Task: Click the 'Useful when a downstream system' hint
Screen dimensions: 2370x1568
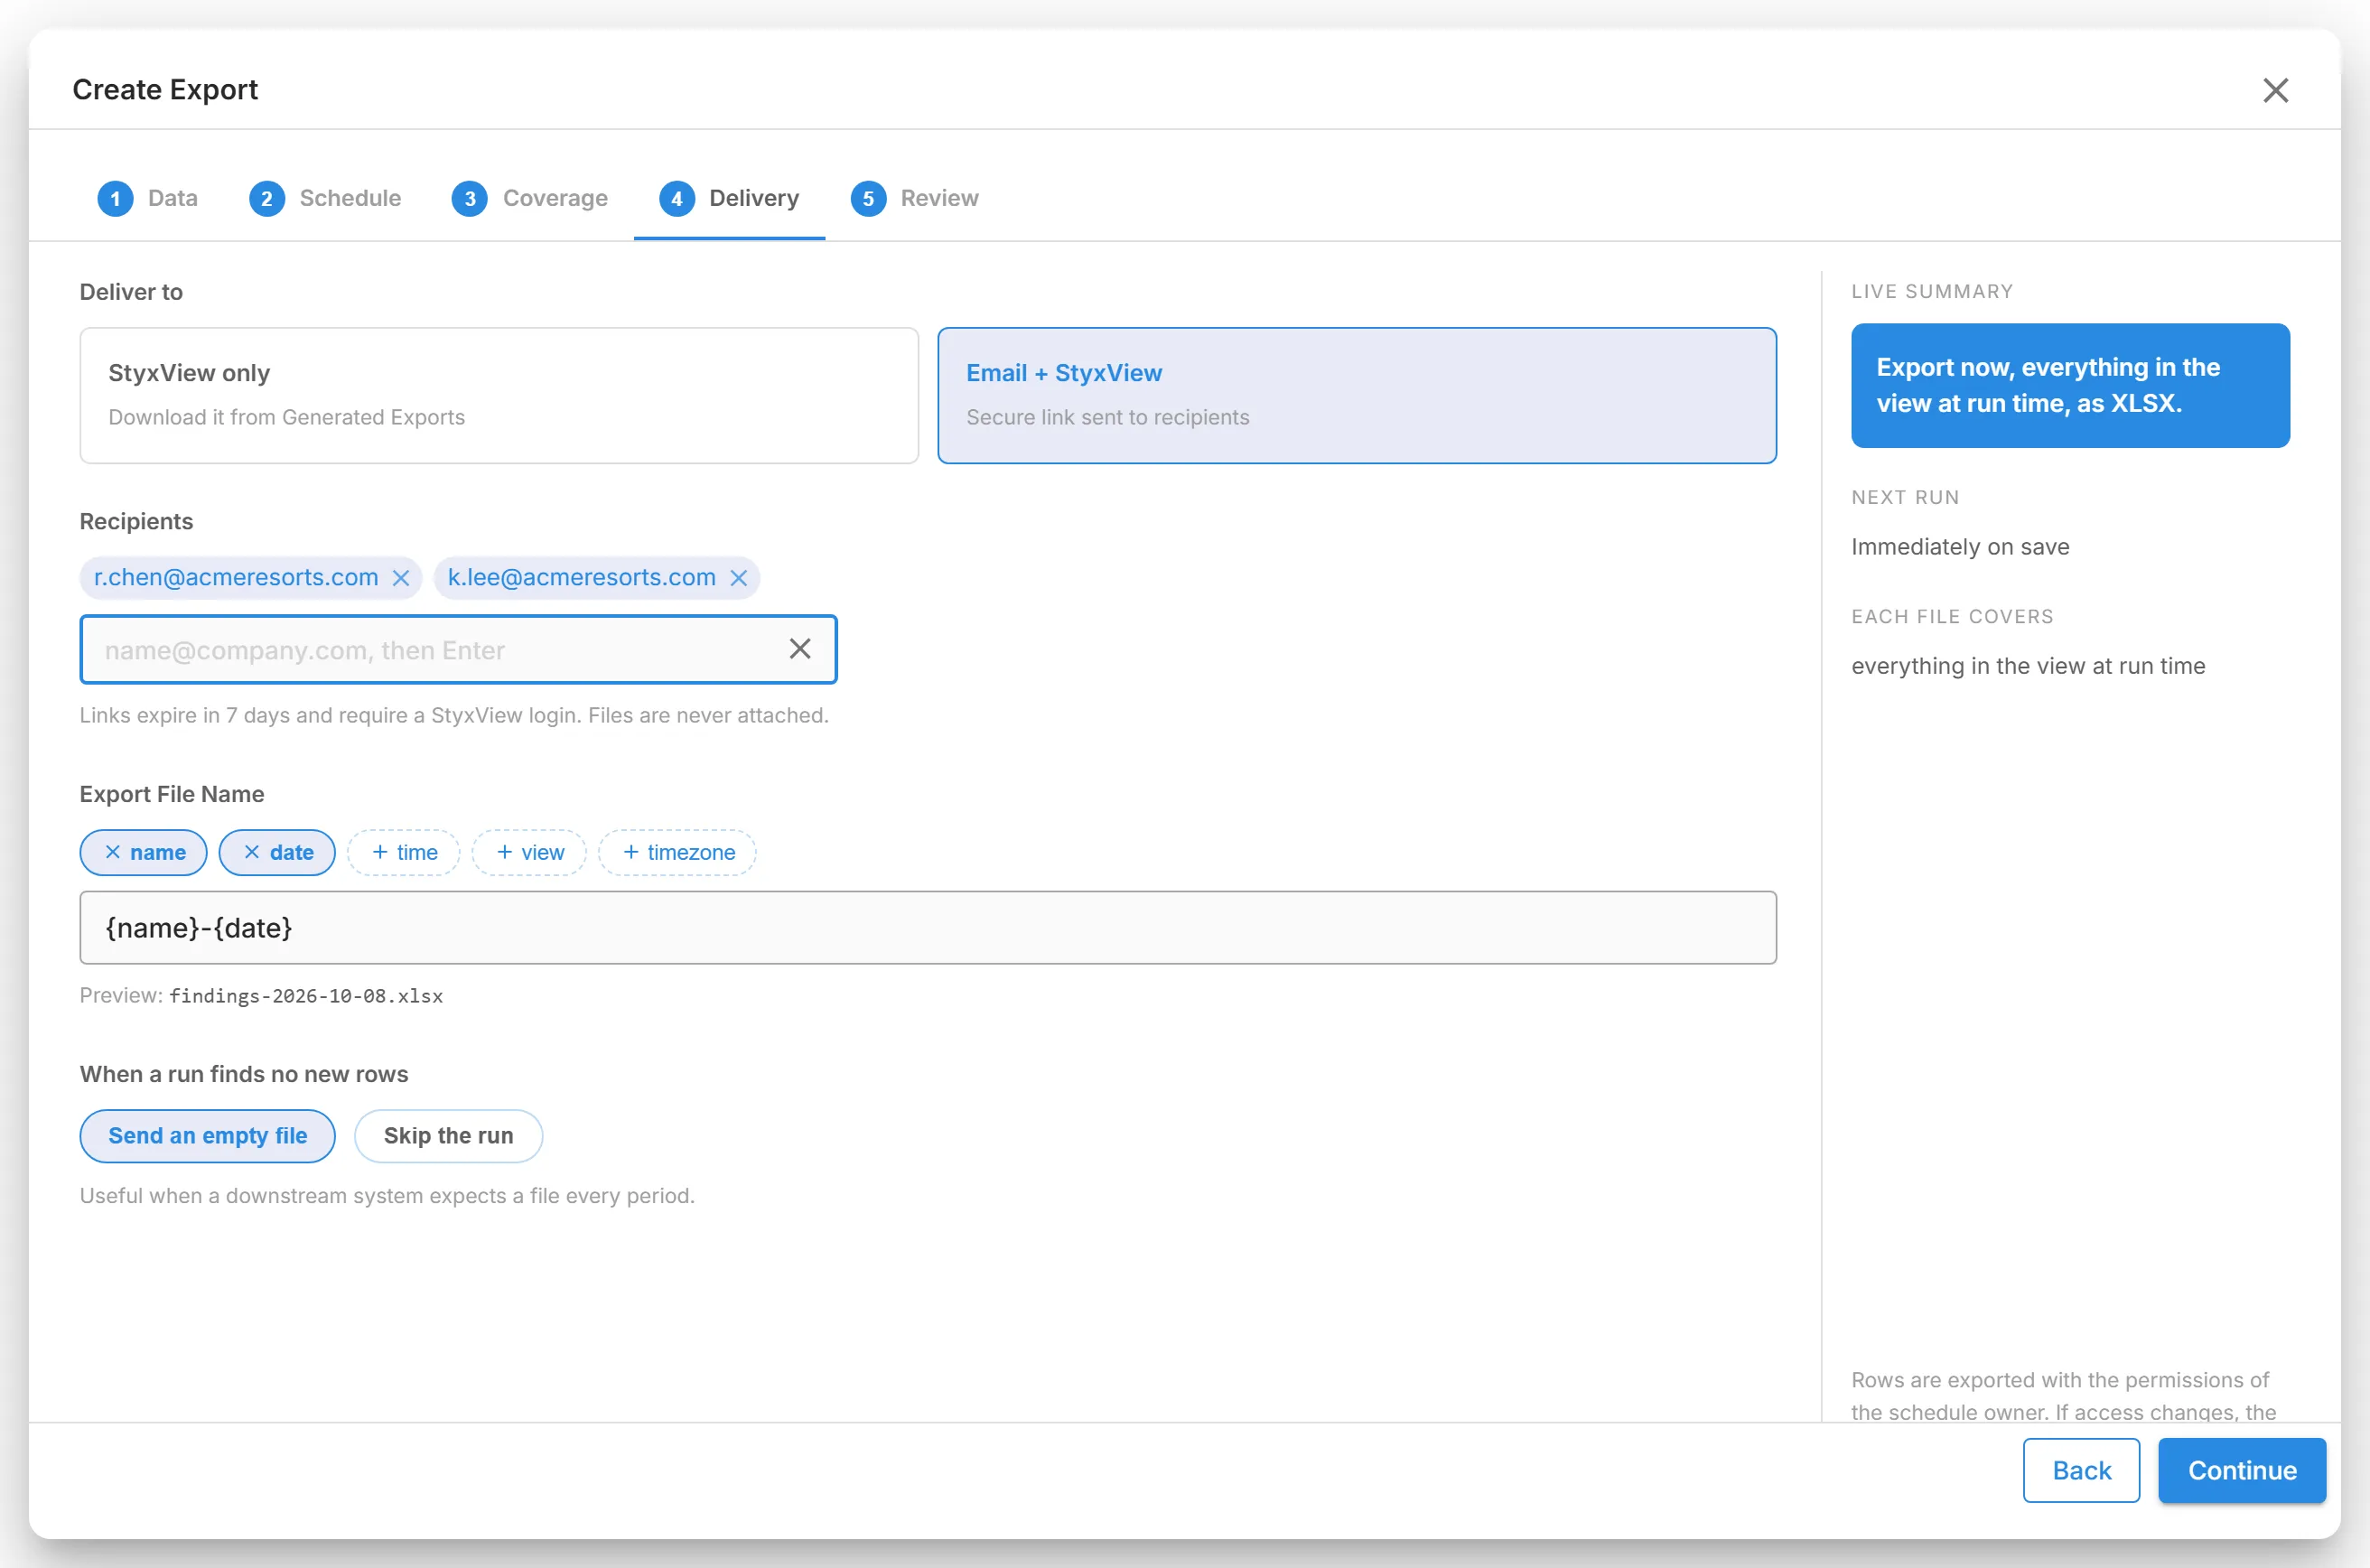Action: [387, 1196]
